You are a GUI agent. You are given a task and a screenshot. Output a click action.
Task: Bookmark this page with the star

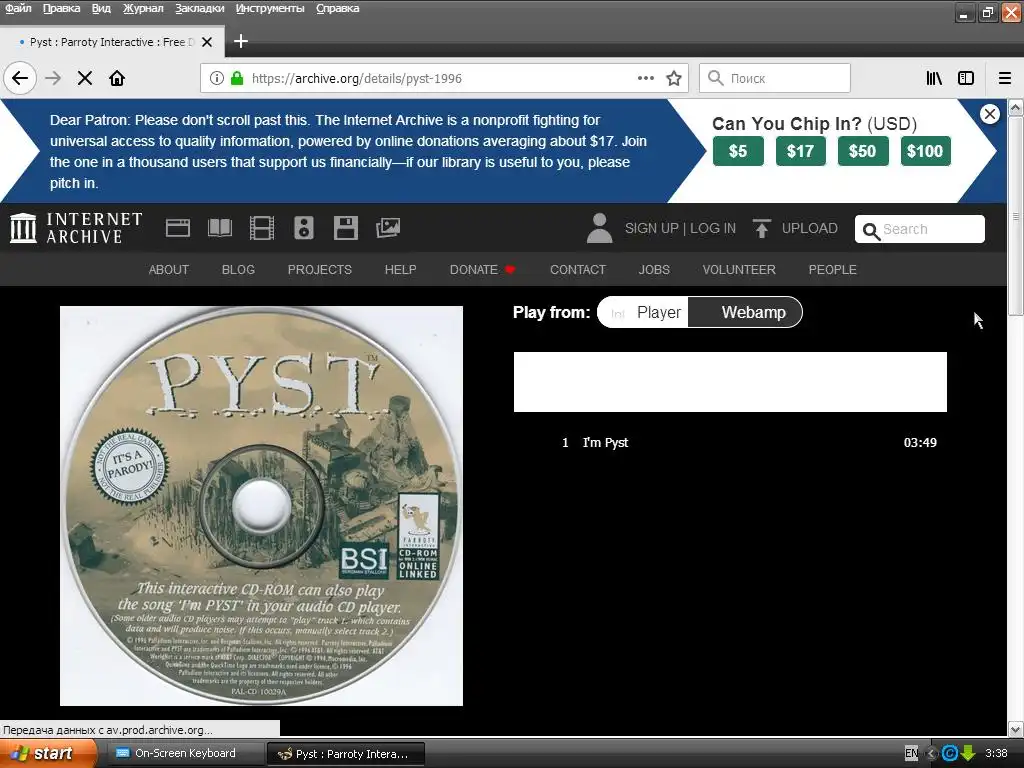(x=674, y=78)
